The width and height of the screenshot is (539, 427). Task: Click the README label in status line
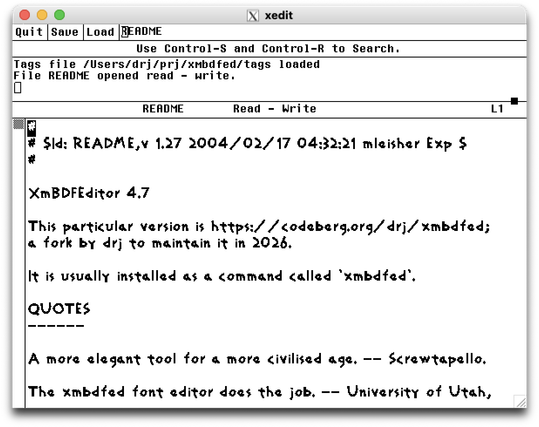pos(163,109)
